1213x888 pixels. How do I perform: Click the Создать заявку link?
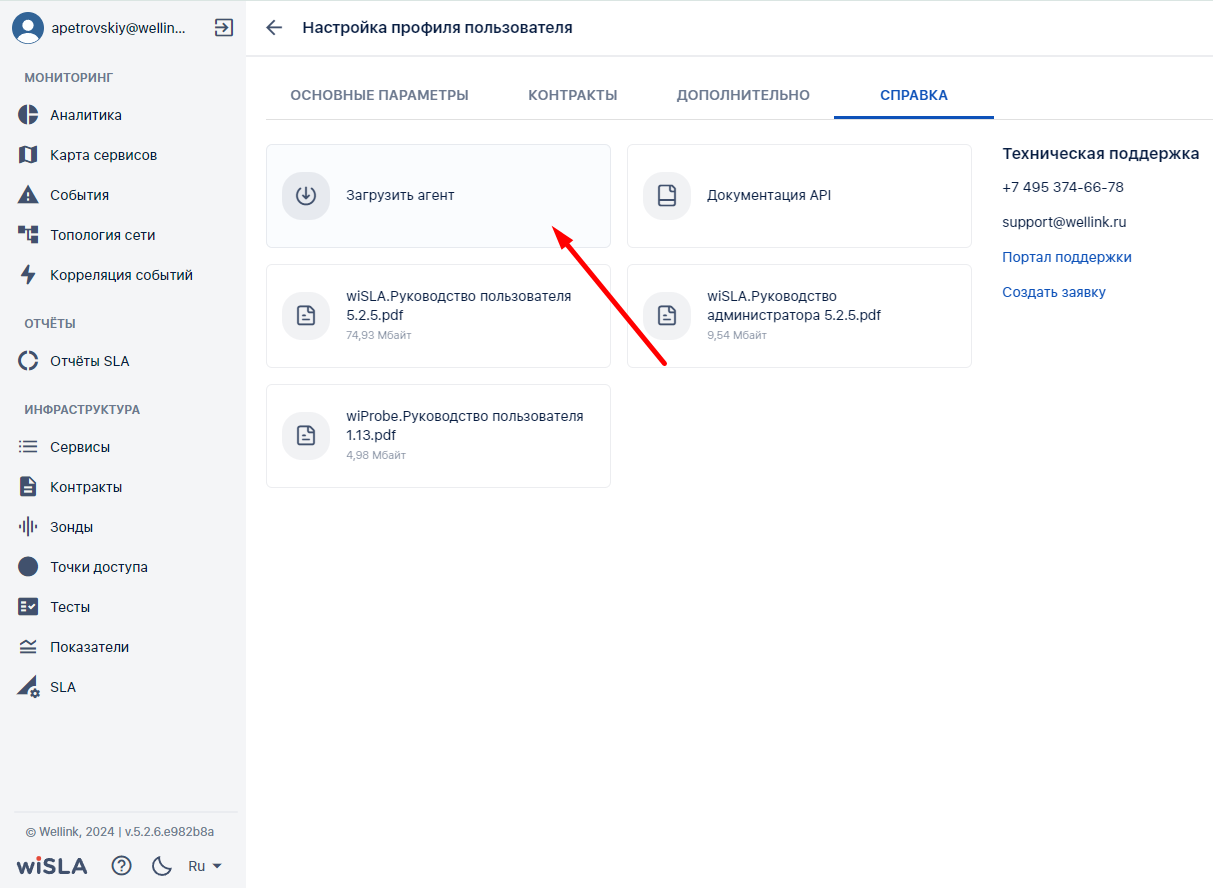[x=1054, y=292]
